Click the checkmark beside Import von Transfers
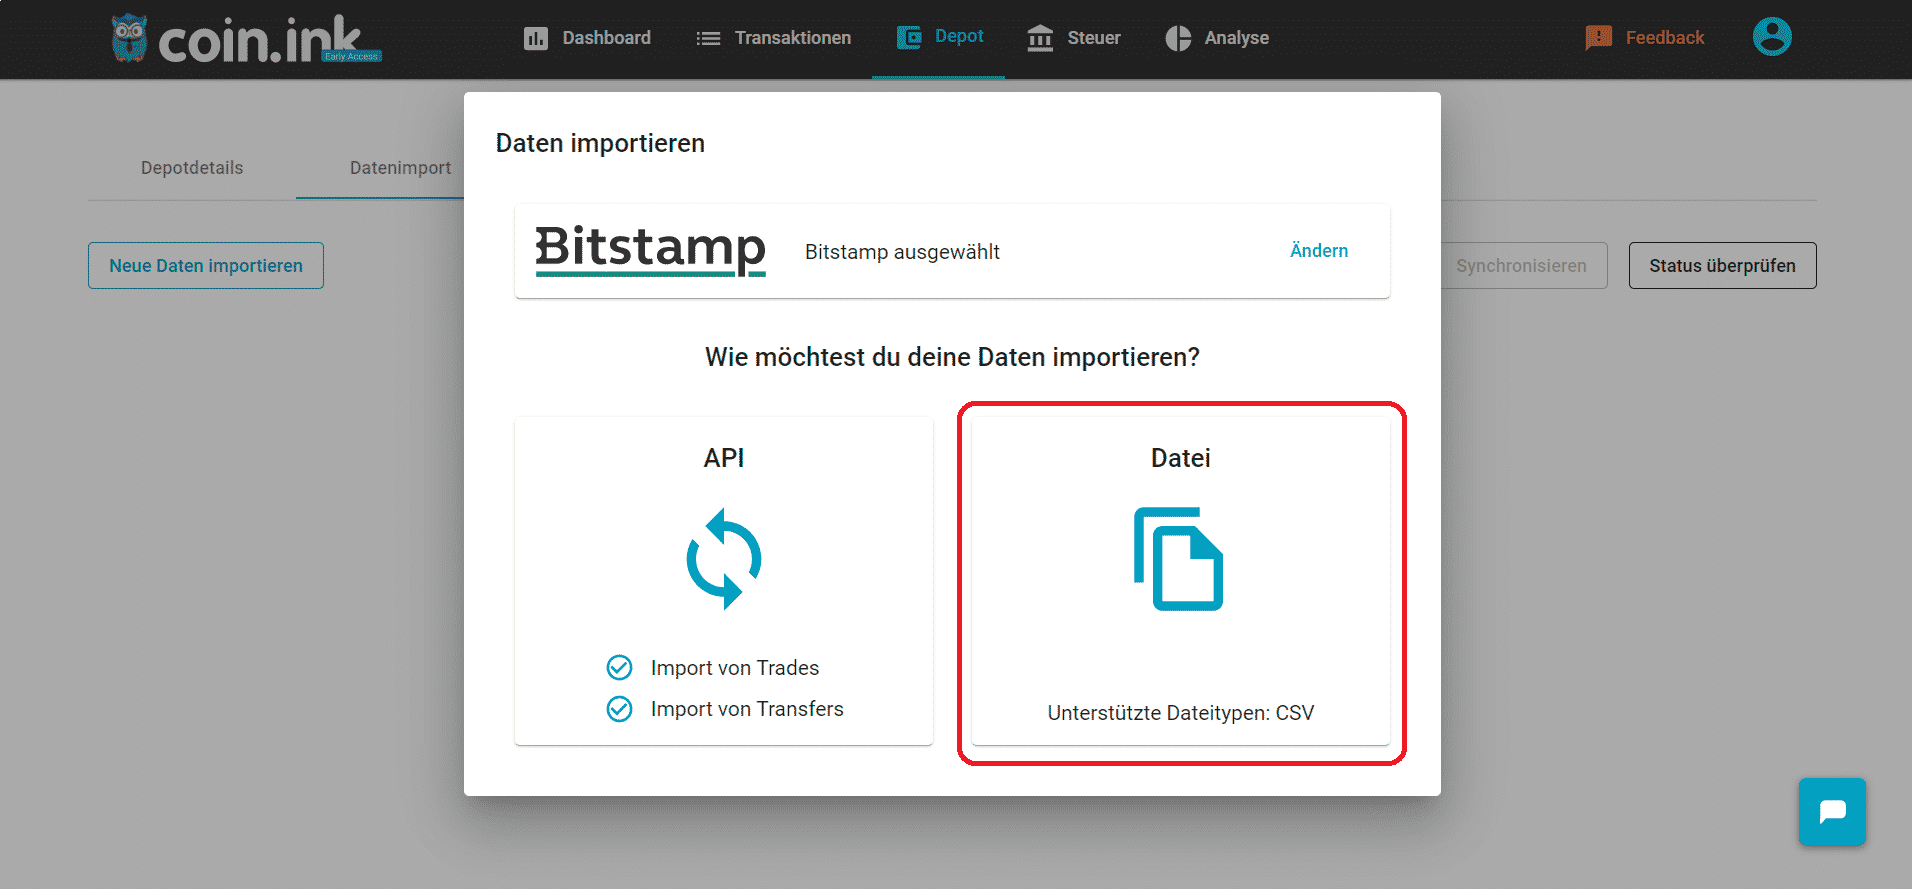The image size is (1912, 889). pyautogui.click(x=620, y=709)
